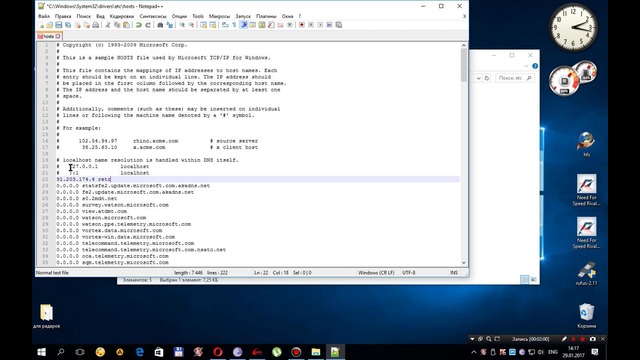Click UTF-8 encoding in status bar
This screenshot has width=640, height=360.
pyautogui.click(x=409, y=273)
